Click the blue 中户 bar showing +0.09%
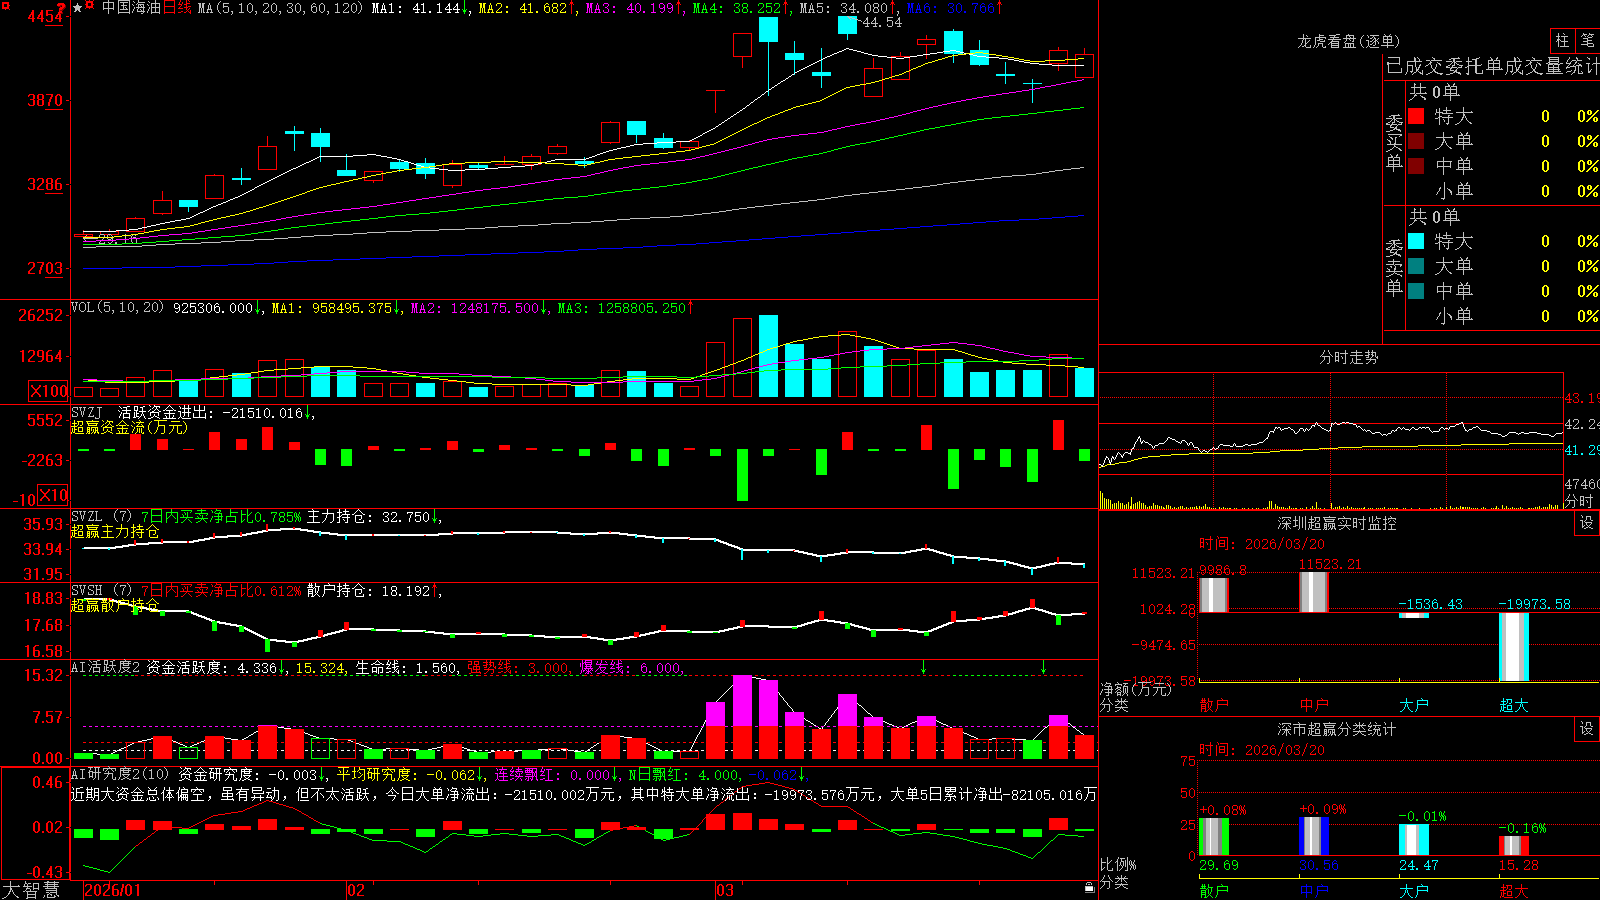 pos(1314,837)
